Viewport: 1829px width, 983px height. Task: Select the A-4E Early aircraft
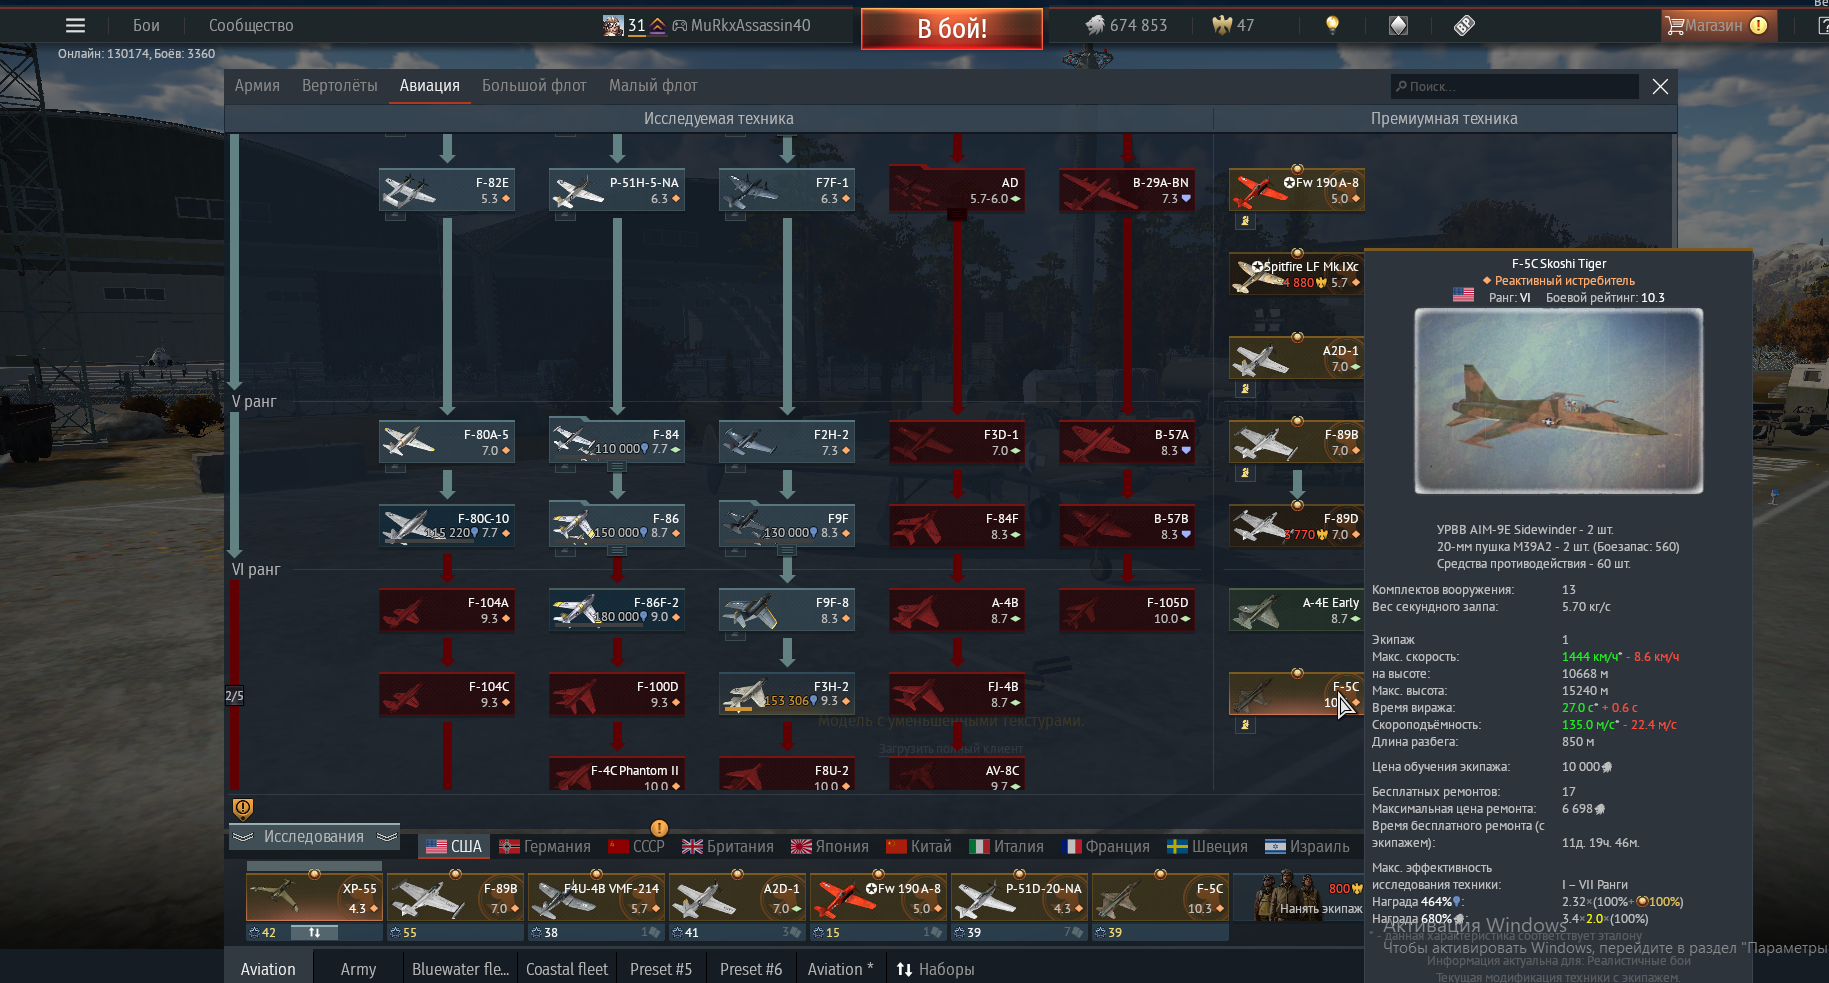click(1297, 610)
